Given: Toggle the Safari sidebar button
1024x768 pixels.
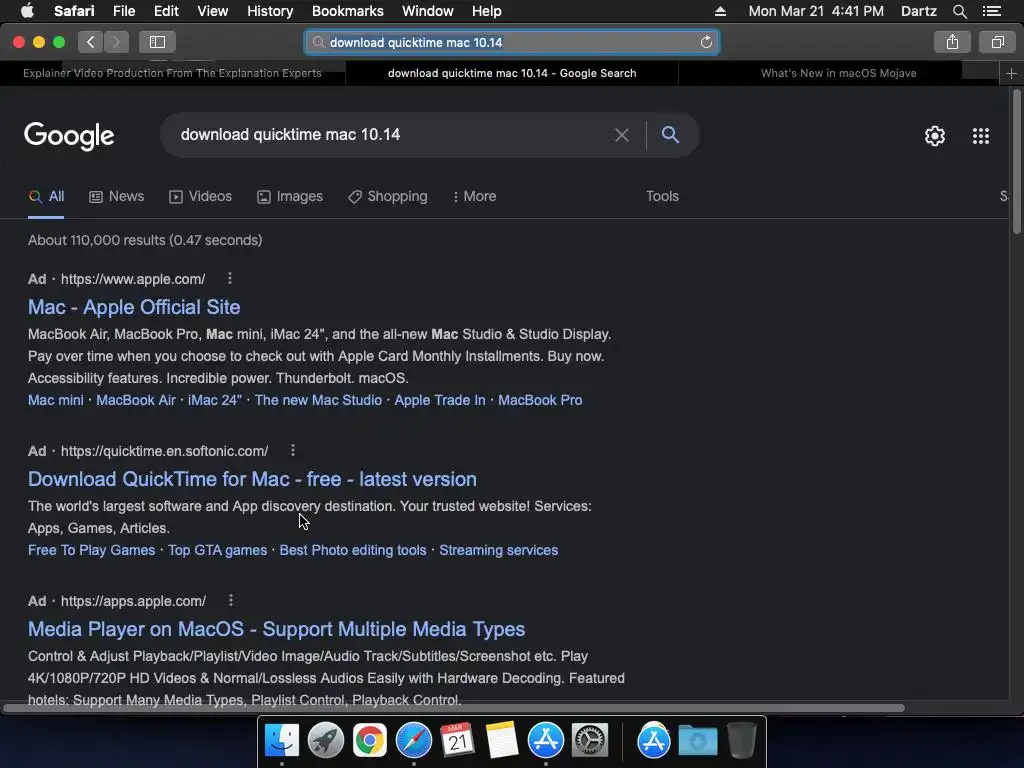Looking at the screenshot, I should click(x=157, y=42).
